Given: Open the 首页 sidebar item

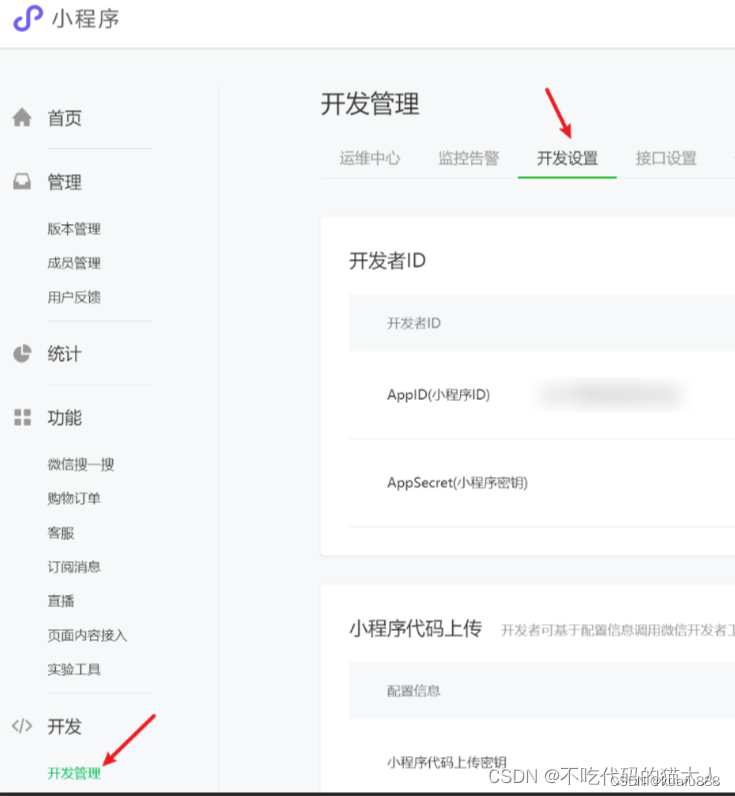Looking at the screenshot, I should pos(64,118).
